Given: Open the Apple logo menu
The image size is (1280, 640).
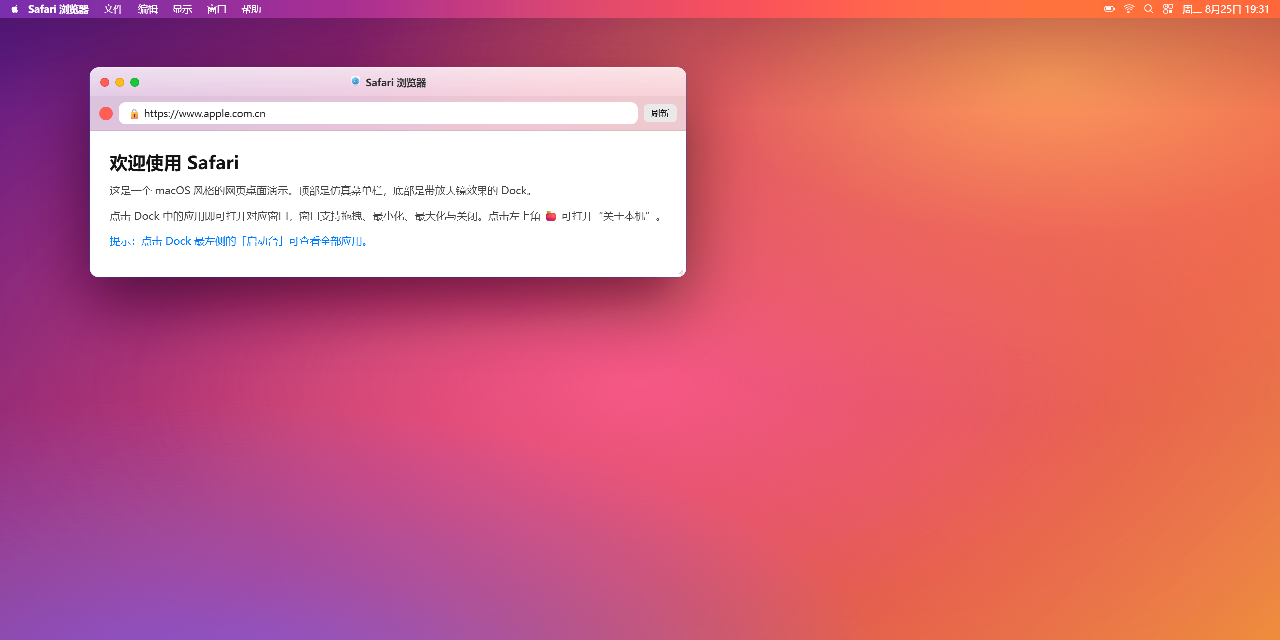Looking at the screenshot, I should 15,9.
